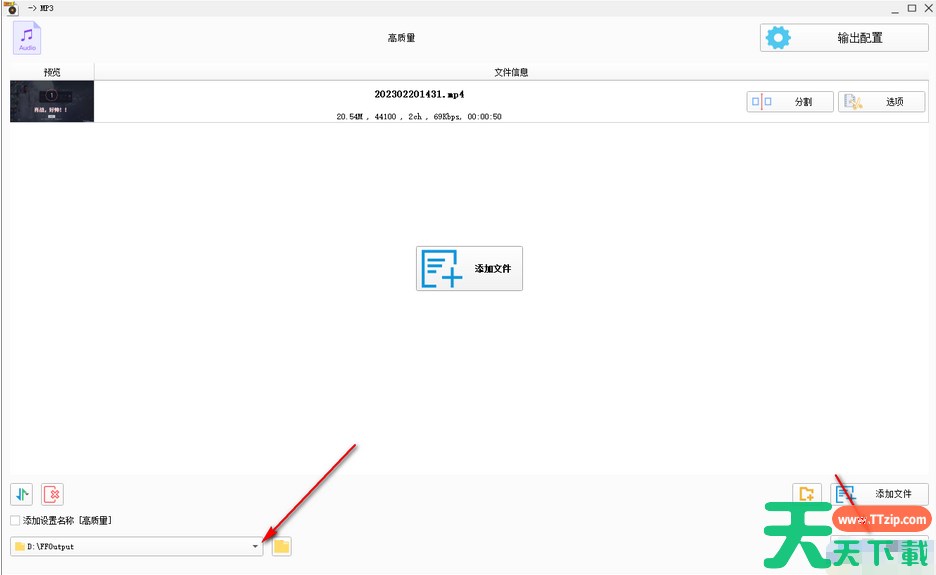Click the 预览 column header
Viewport: 936px width, 575px height.
tap(52, 72)
